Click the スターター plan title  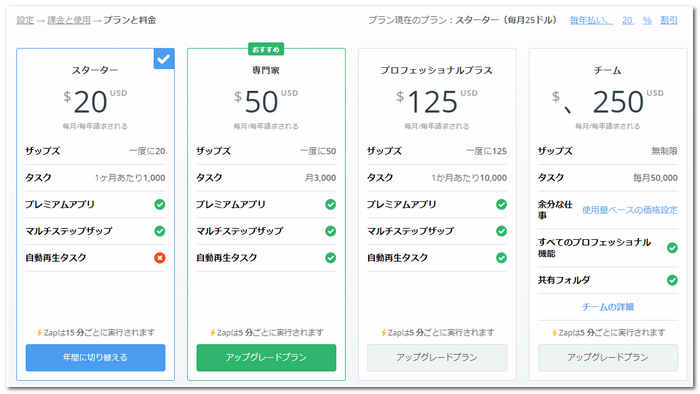pyautogui.click(x=95, y=70)
